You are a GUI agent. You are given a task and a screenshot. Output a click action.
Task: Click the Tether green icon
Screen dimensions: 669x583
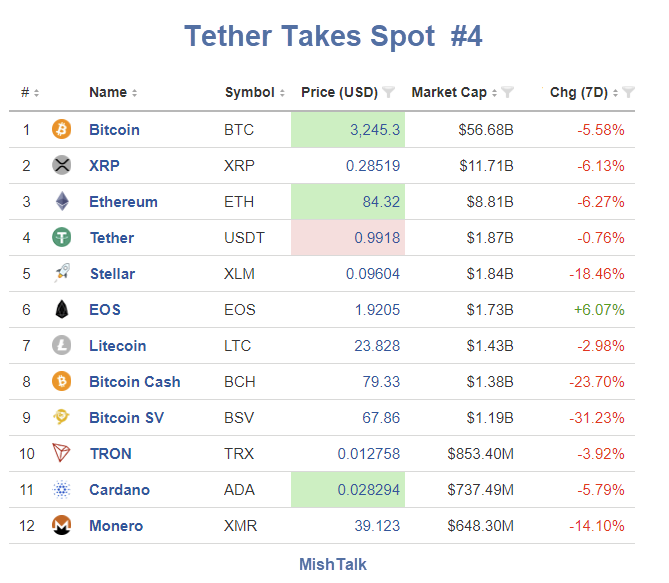click(x=62, y=238)
